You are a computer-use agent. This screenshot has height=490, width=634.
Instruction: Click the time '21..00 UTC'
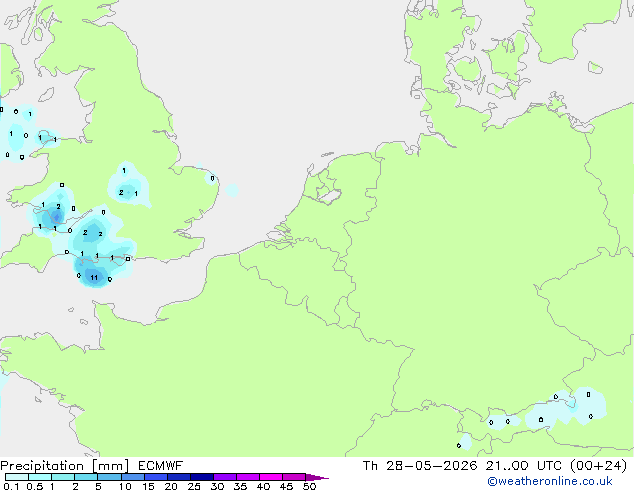tap(524, 466)
